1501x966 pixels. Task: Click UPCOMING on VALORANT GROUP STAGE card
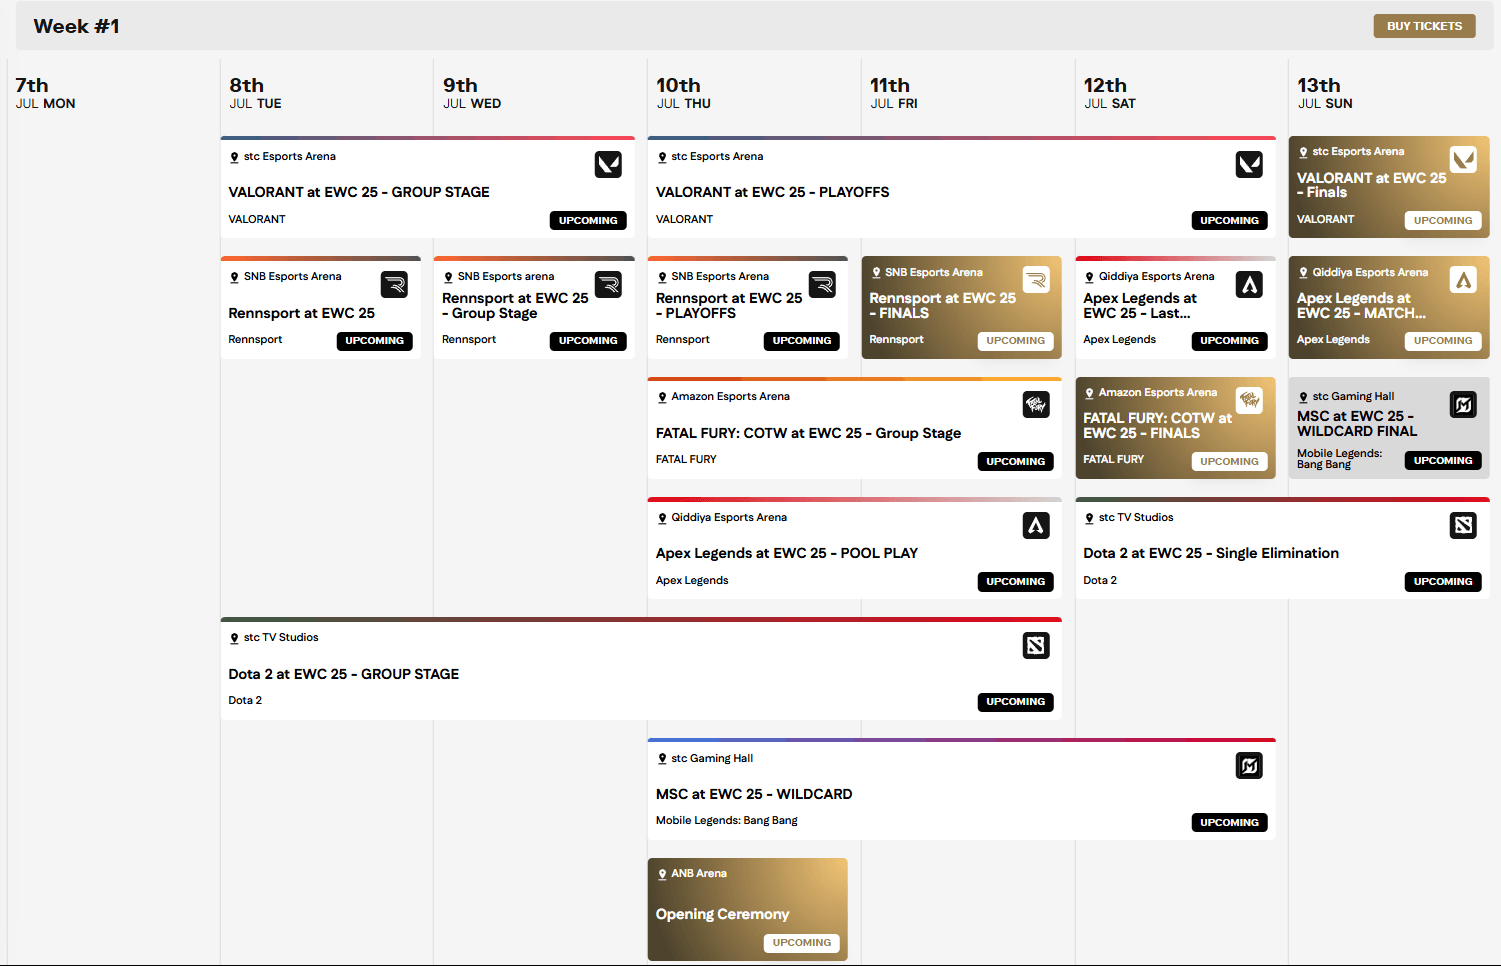[588, 220]
